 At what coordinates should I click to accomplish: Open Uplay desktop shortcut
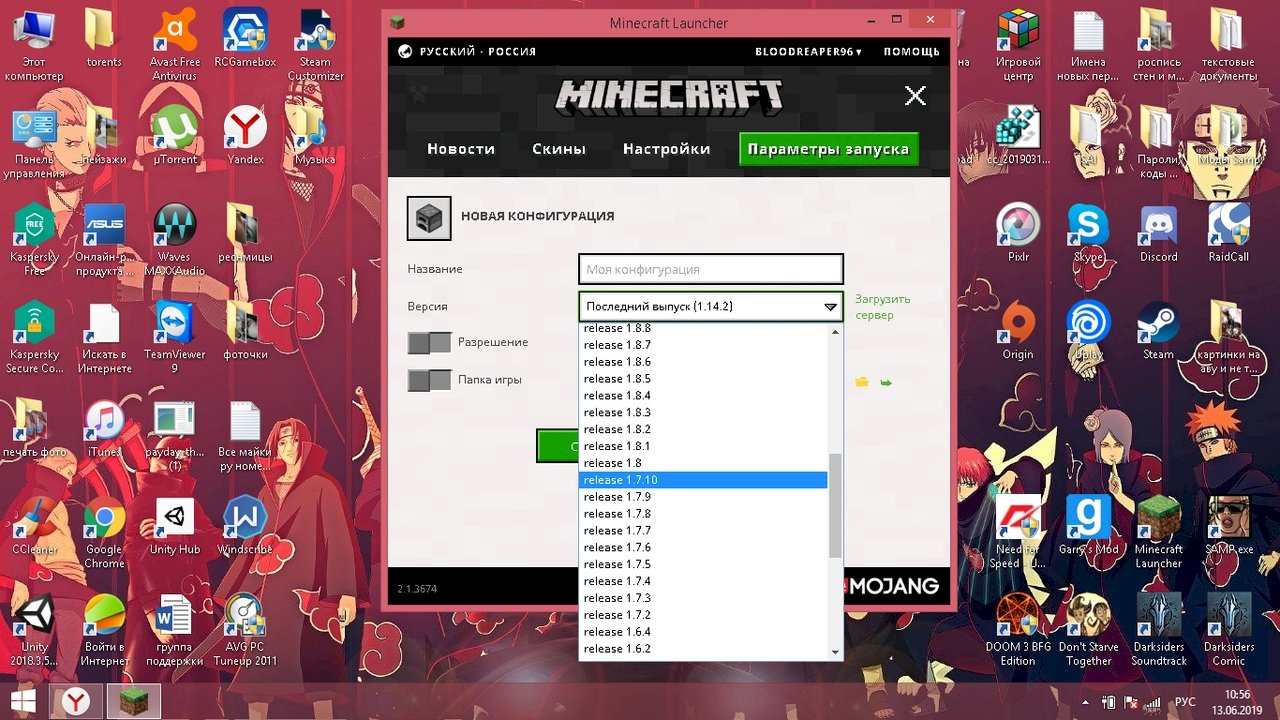[x=1088, y=331]
